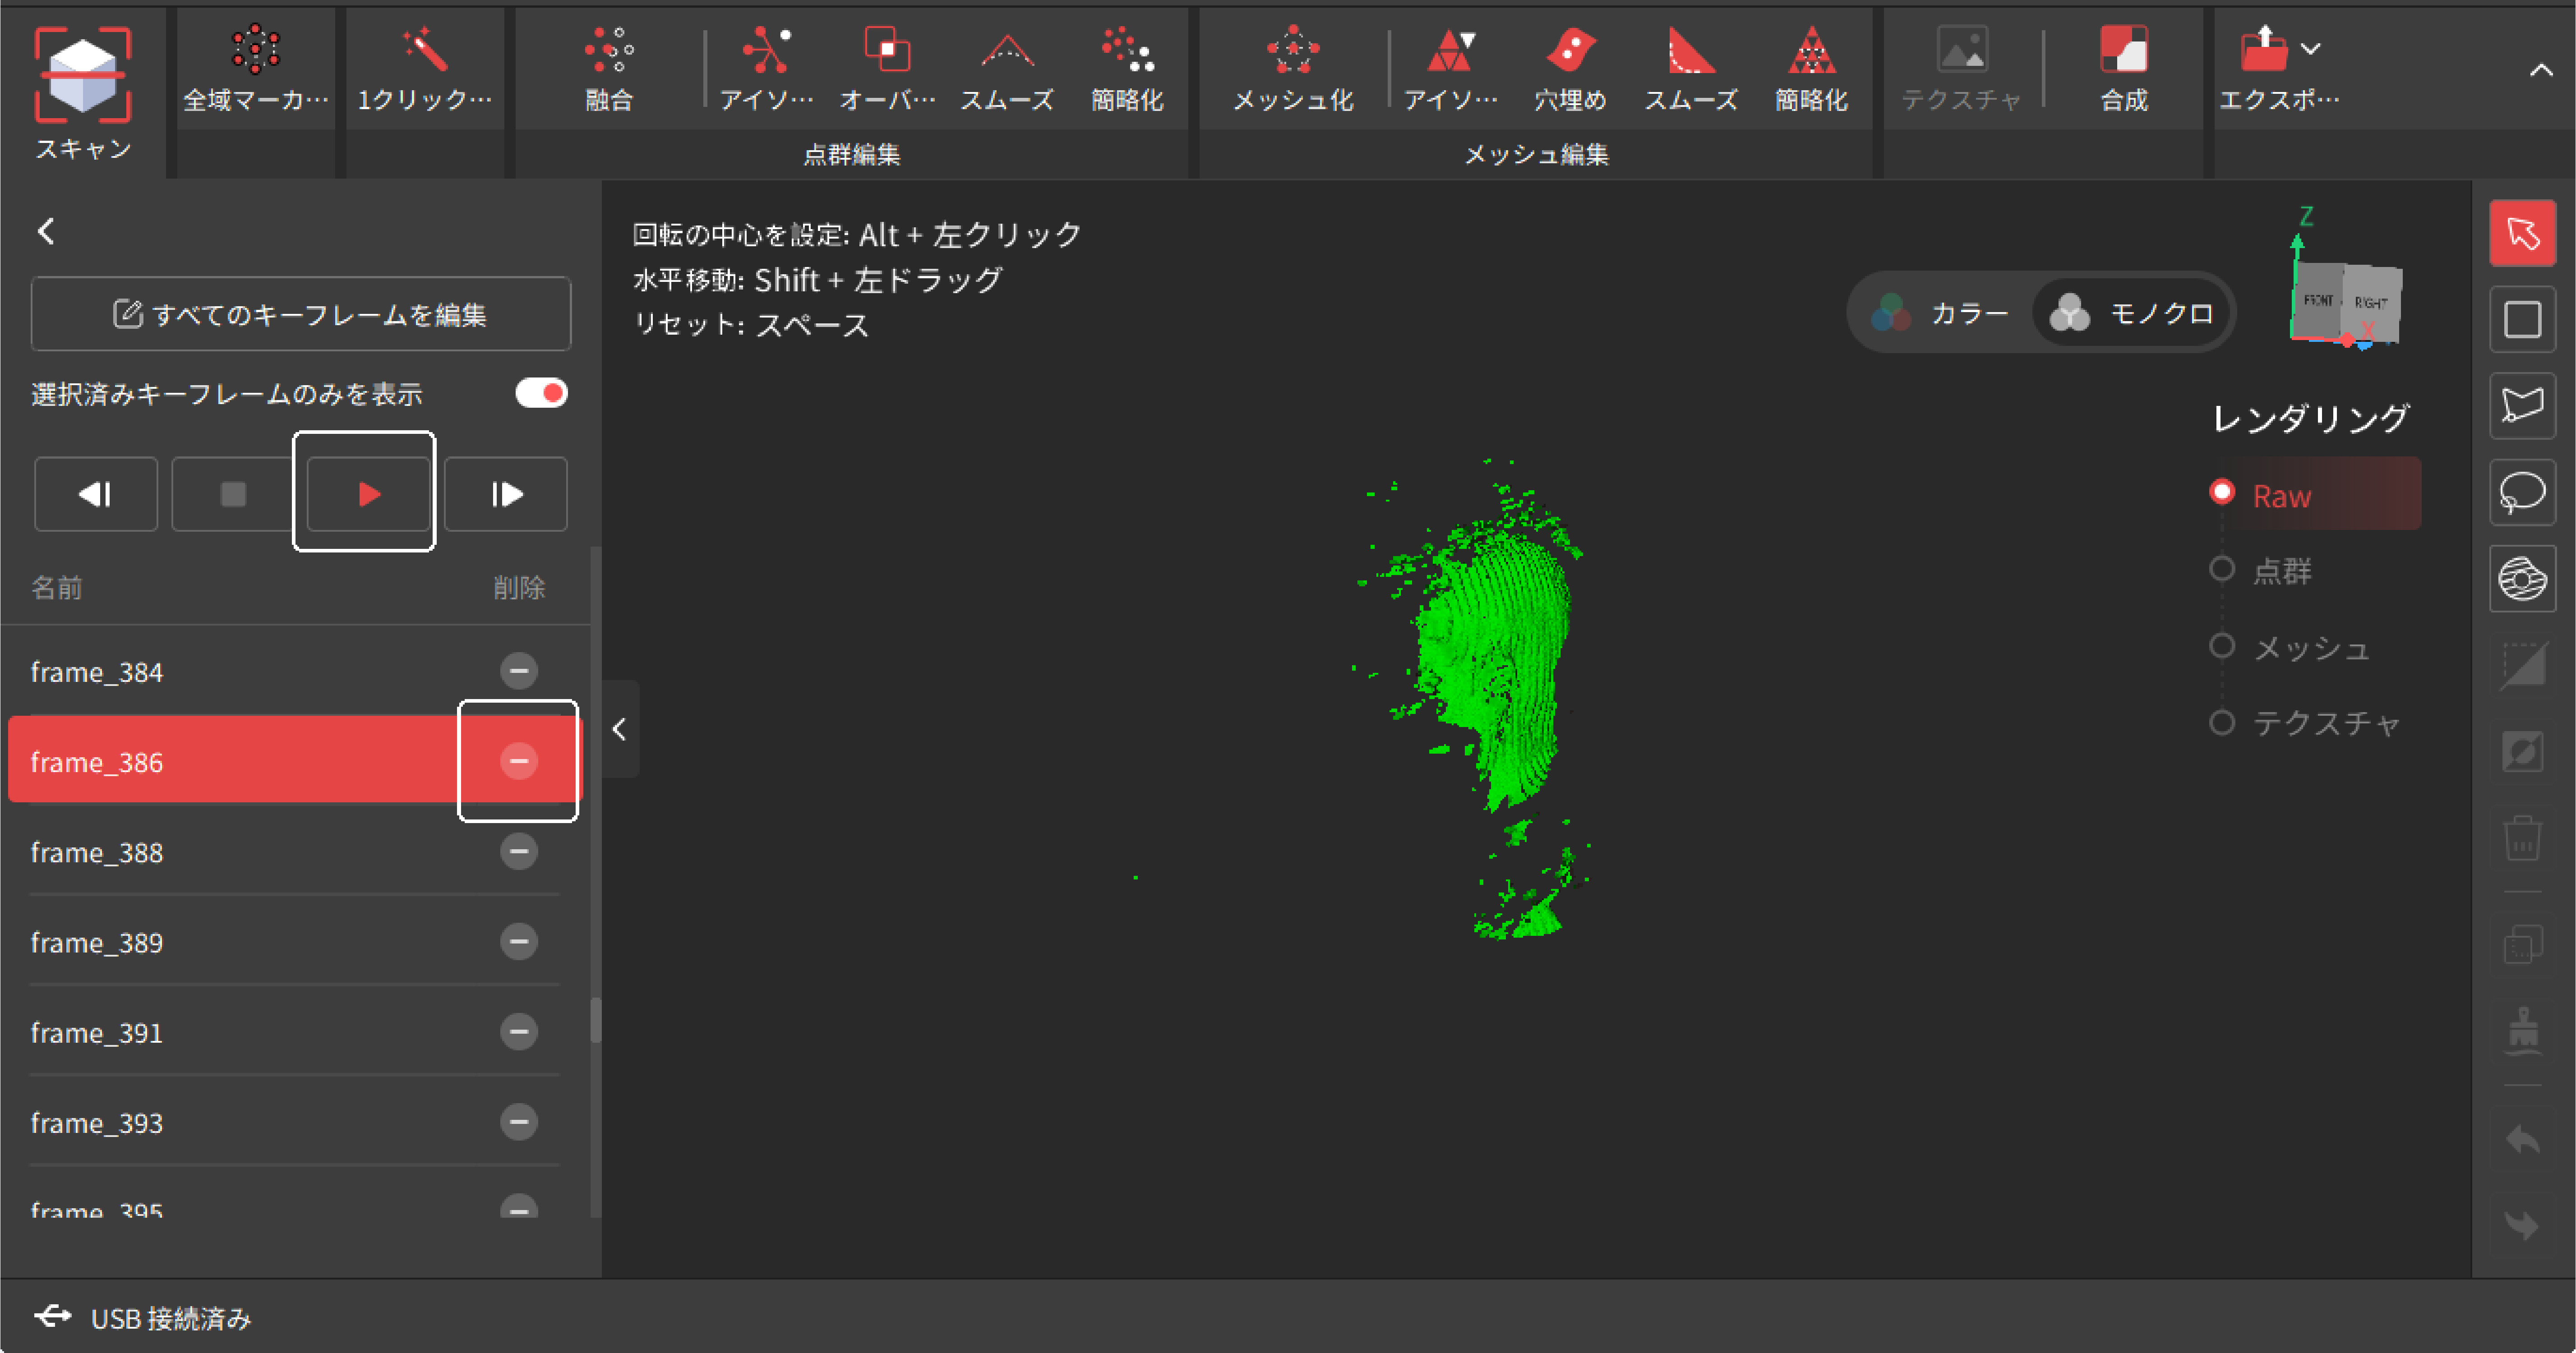Open the export dropdown arrow
The height and width of the screenshot is (1353, 2576).
tap(2310, 48)
